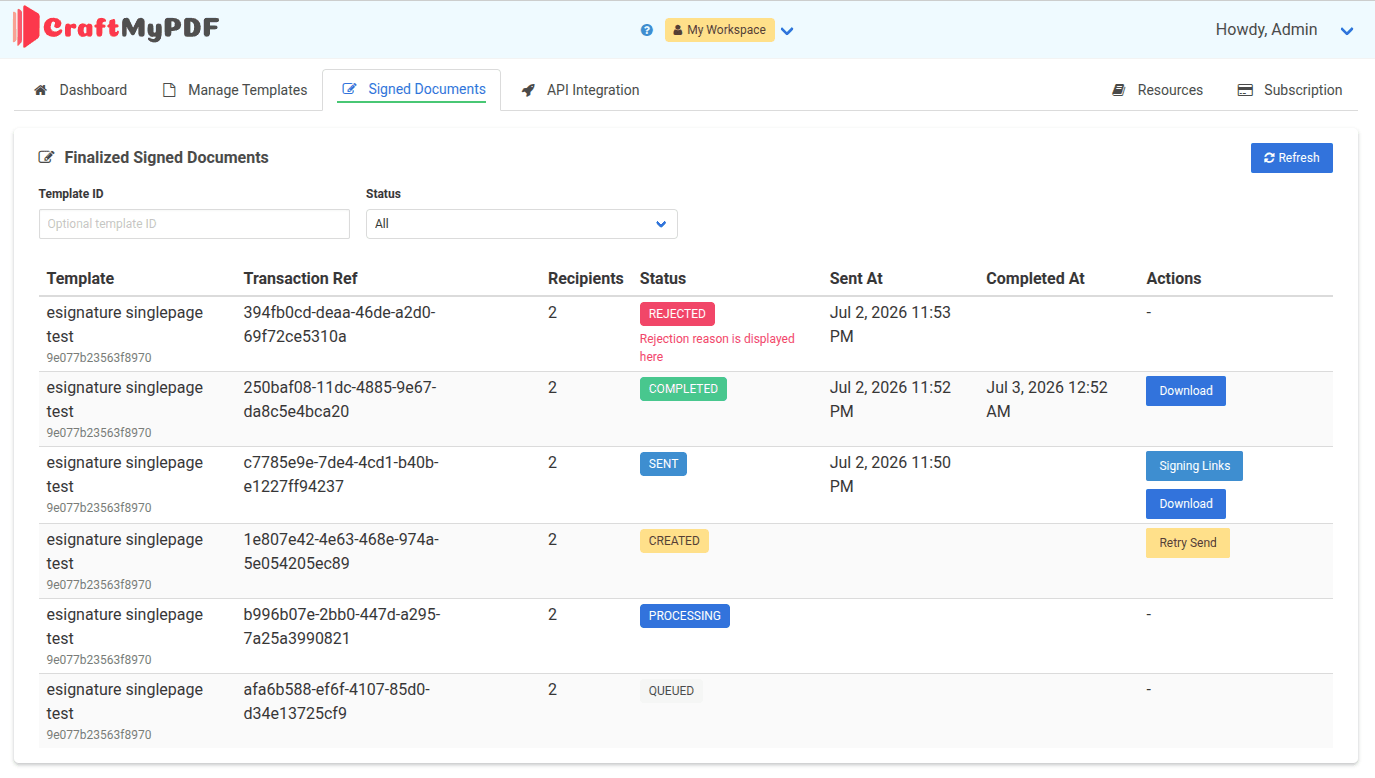Click the CraftMyPDF logo
Image resolution: width=1375 pixels, height=778 pixels.
coord(115,27)
